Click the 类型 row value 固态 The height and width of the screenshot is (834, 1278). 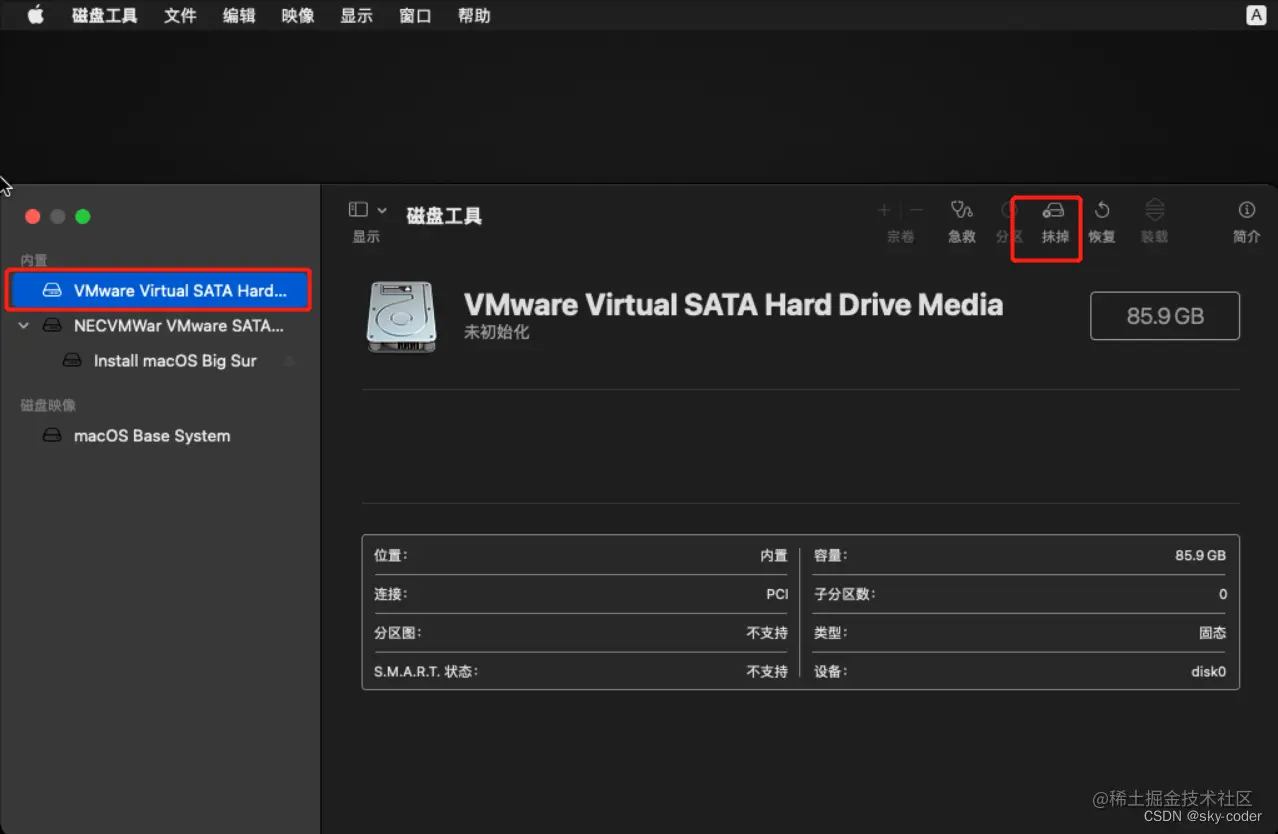1213,633
